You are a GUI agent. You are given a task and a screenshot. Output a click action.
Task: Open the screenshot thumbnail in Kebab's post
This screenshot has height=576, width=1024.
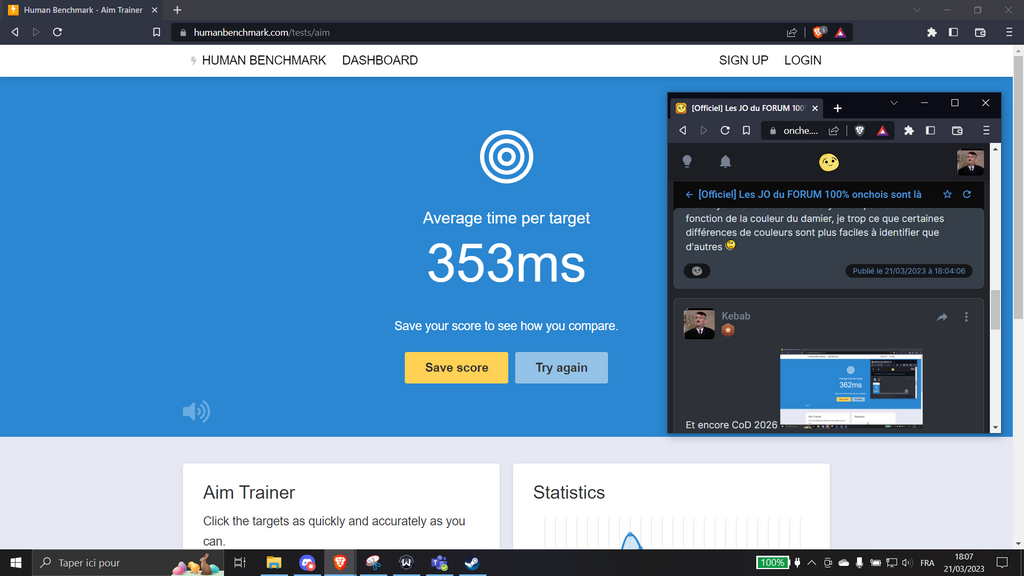[x=850, y=387]
